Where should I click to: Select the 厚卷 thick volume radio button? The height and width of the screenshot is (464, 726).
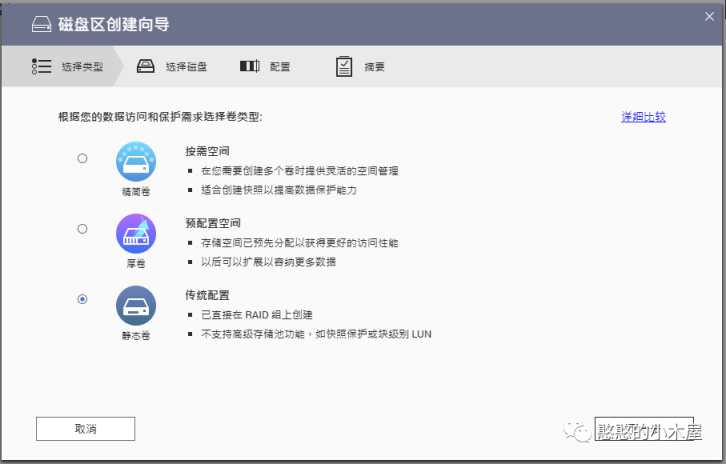(x=82, y=229)
